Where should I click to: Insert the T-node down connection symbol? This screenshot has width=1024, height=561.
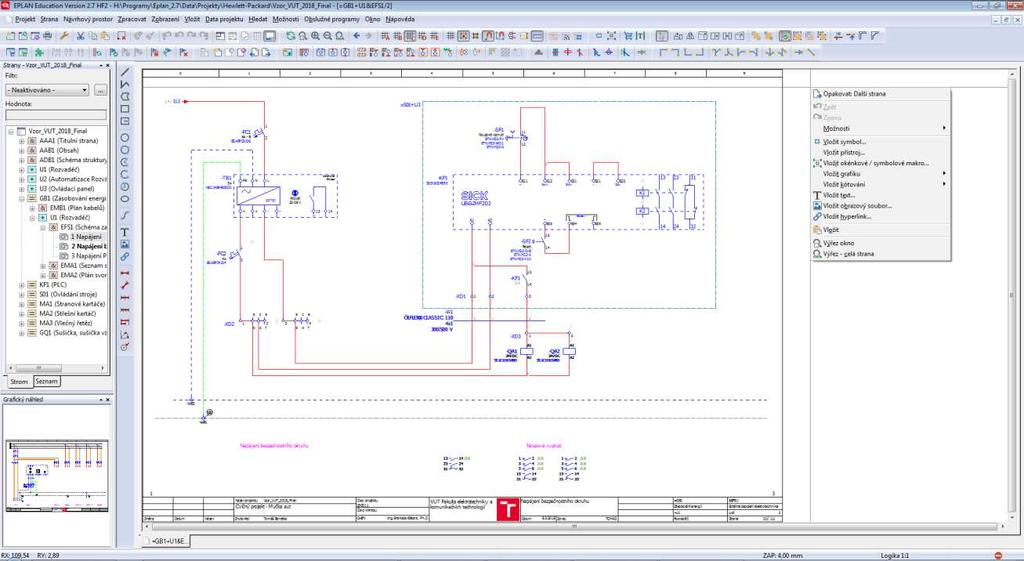tap(716, 52)
